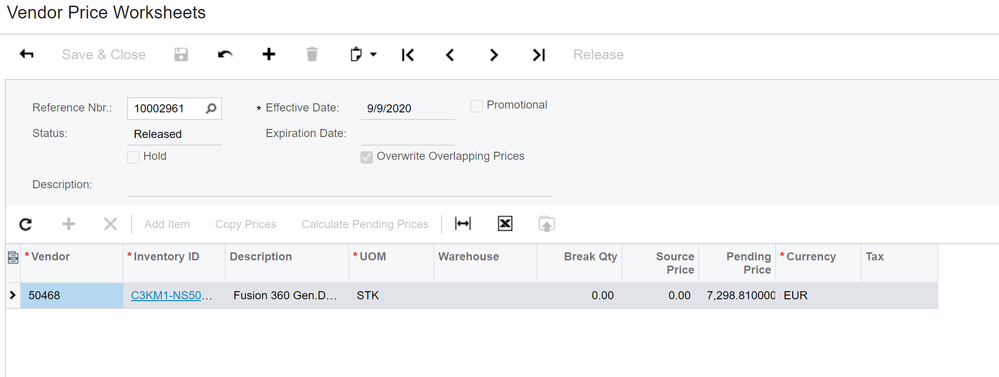Click grid column configuration icon
Viewport: 999px width, 377px height.
13,257
